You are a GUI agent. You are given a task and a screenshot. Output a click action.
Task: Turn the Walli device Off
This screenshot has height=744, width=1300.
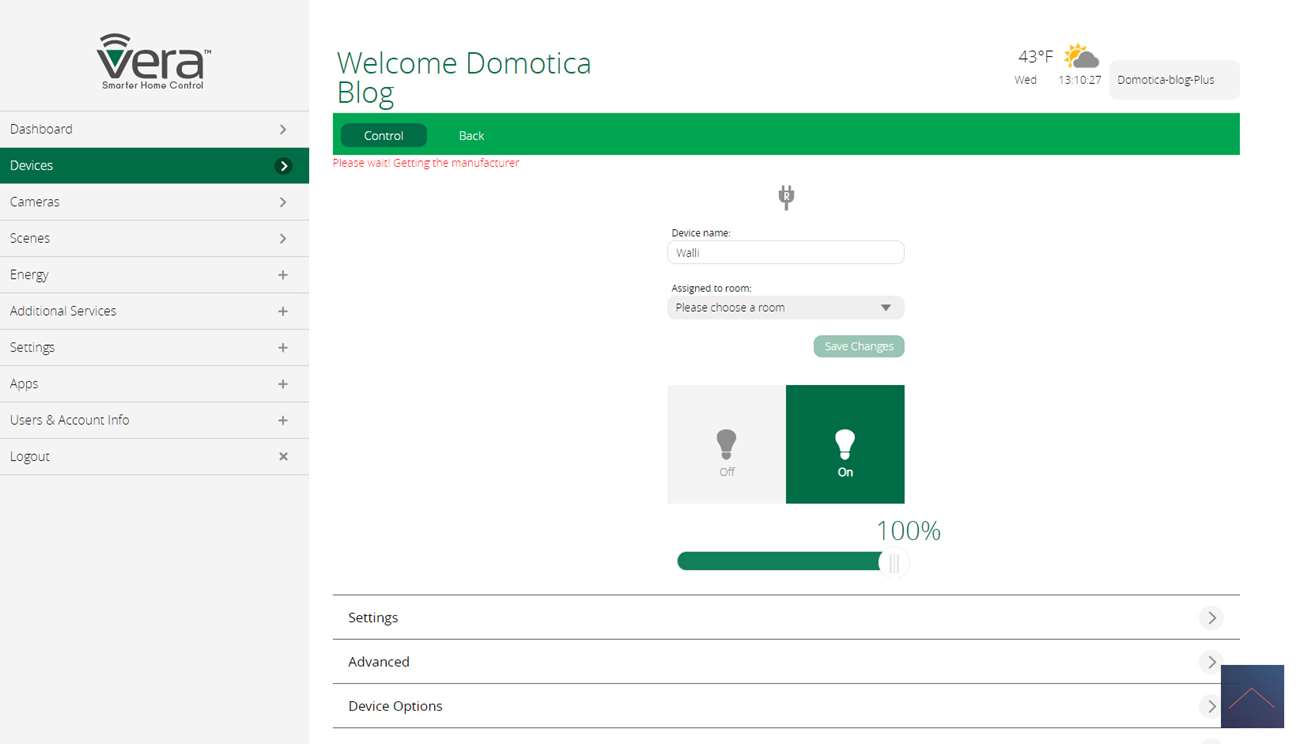pos(726,445)
